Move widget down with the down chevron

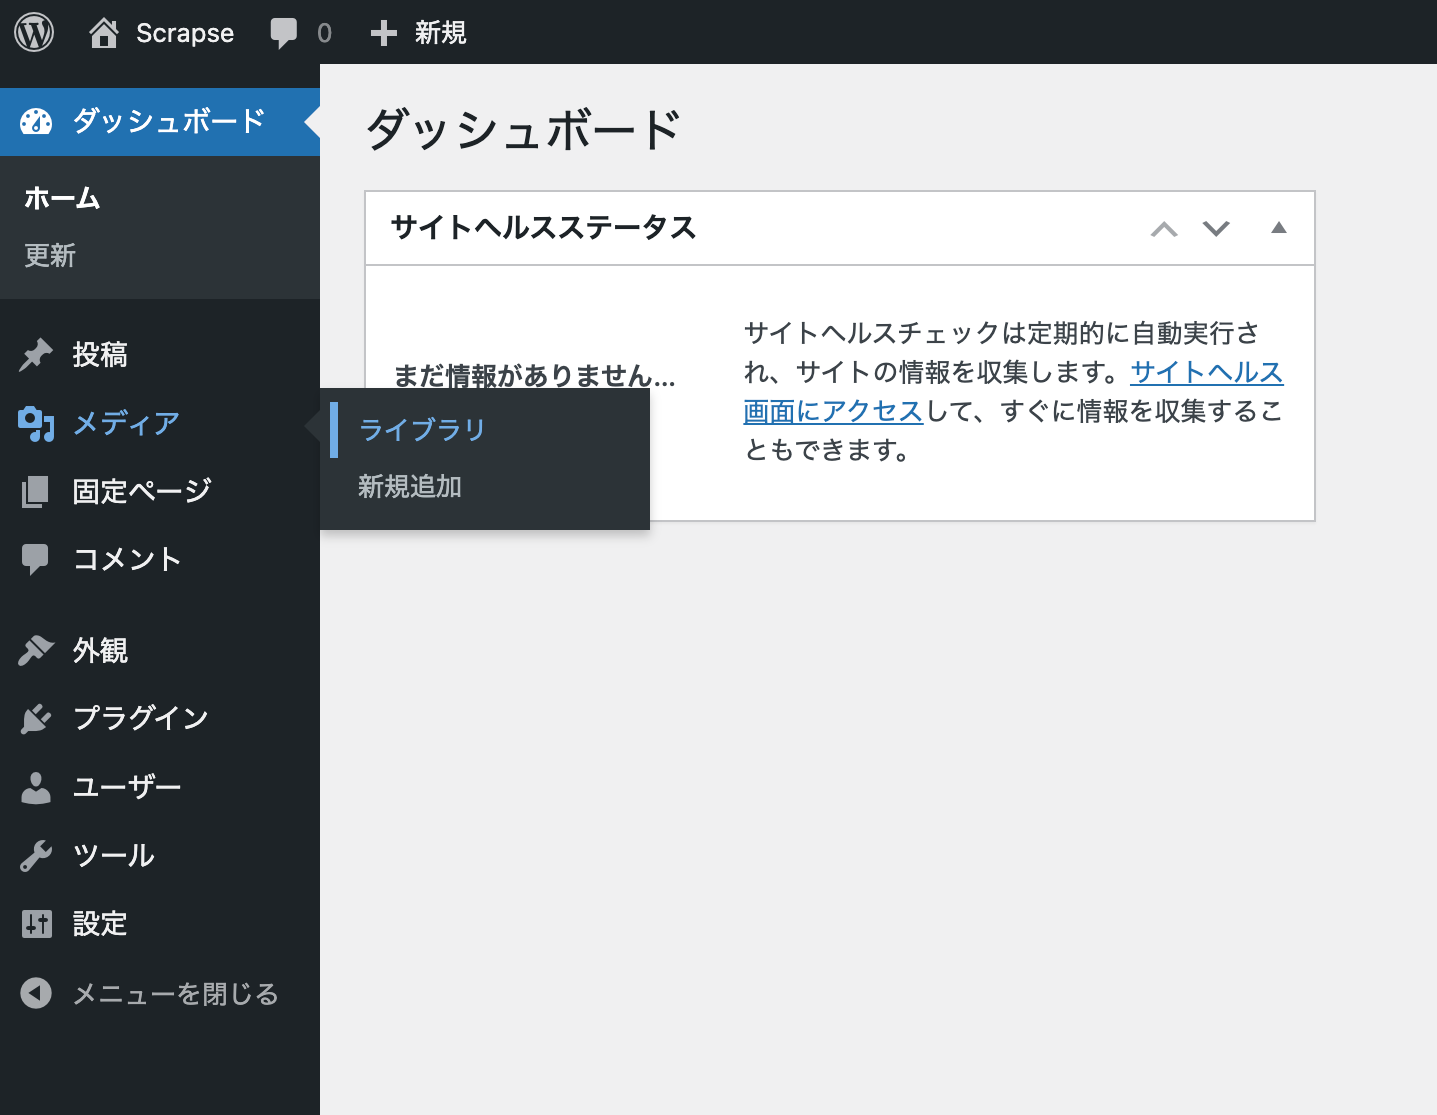pos(1217,228)
